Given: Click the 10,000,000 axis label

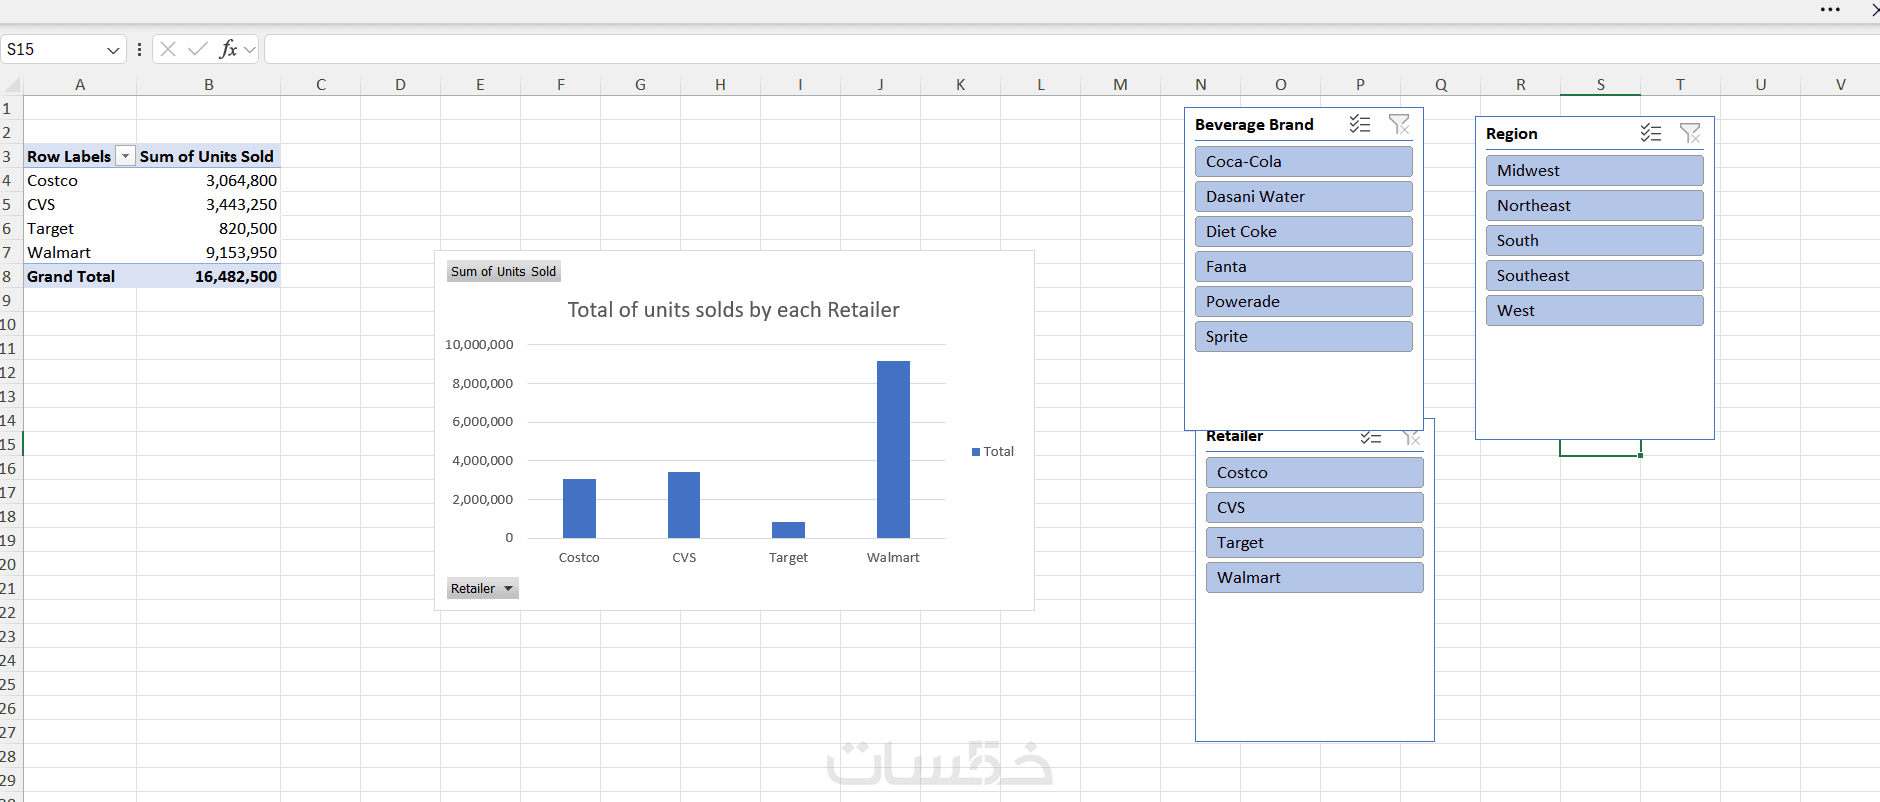Looking at the screenshot, I should (479, 344).
